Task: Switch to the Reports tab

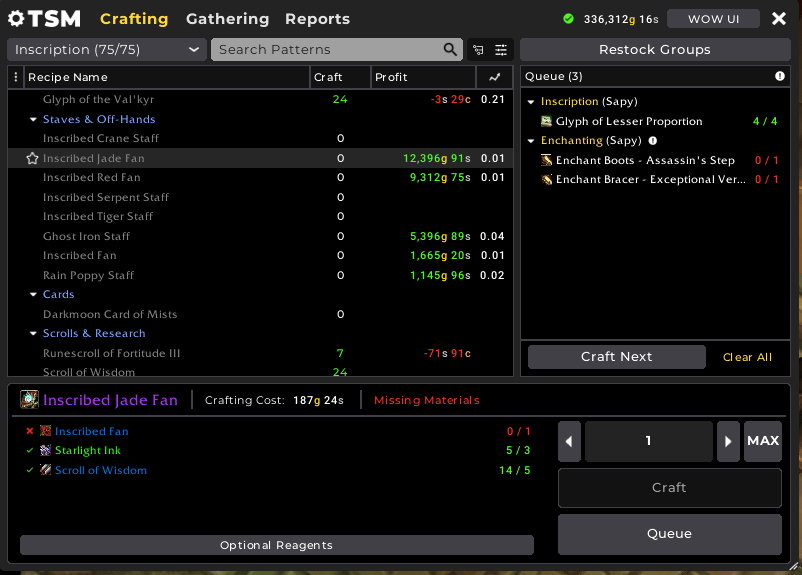Action: [x=317, y=19]
